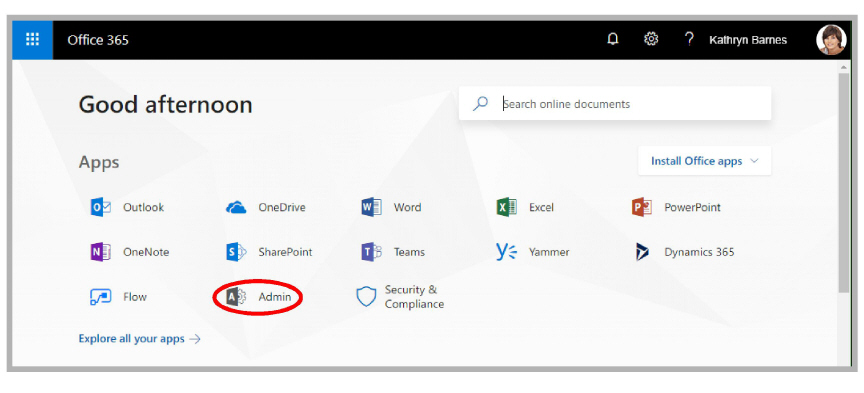
Task: Click the Dynamics 365 label text
Action: point(700,252)
